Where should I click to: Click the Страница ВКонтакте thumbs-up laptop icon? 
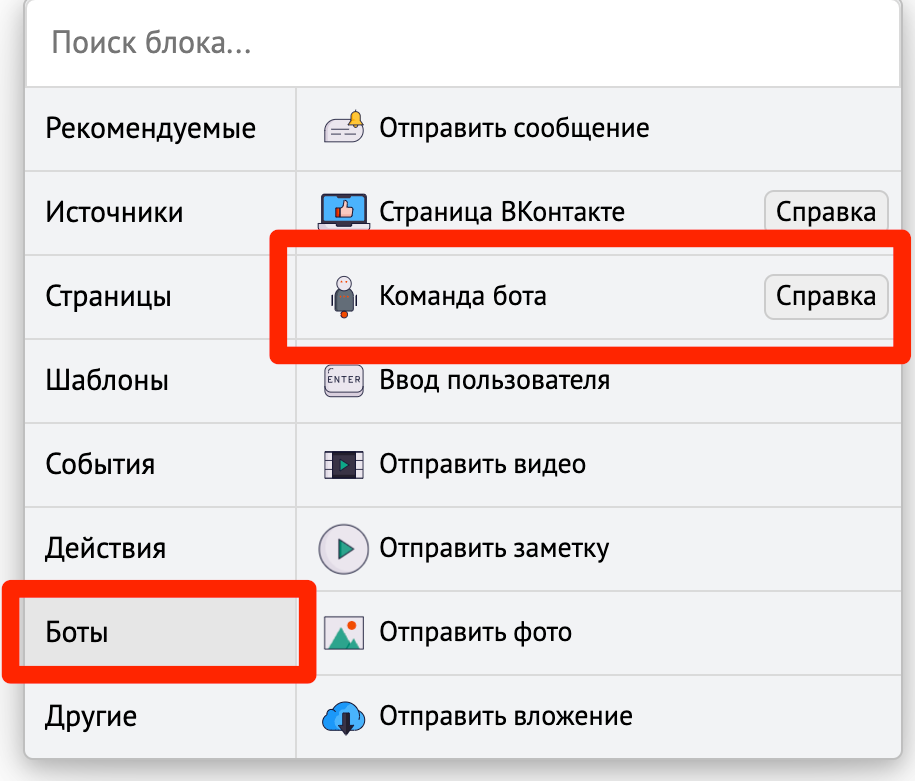click(x=344, y=211)
